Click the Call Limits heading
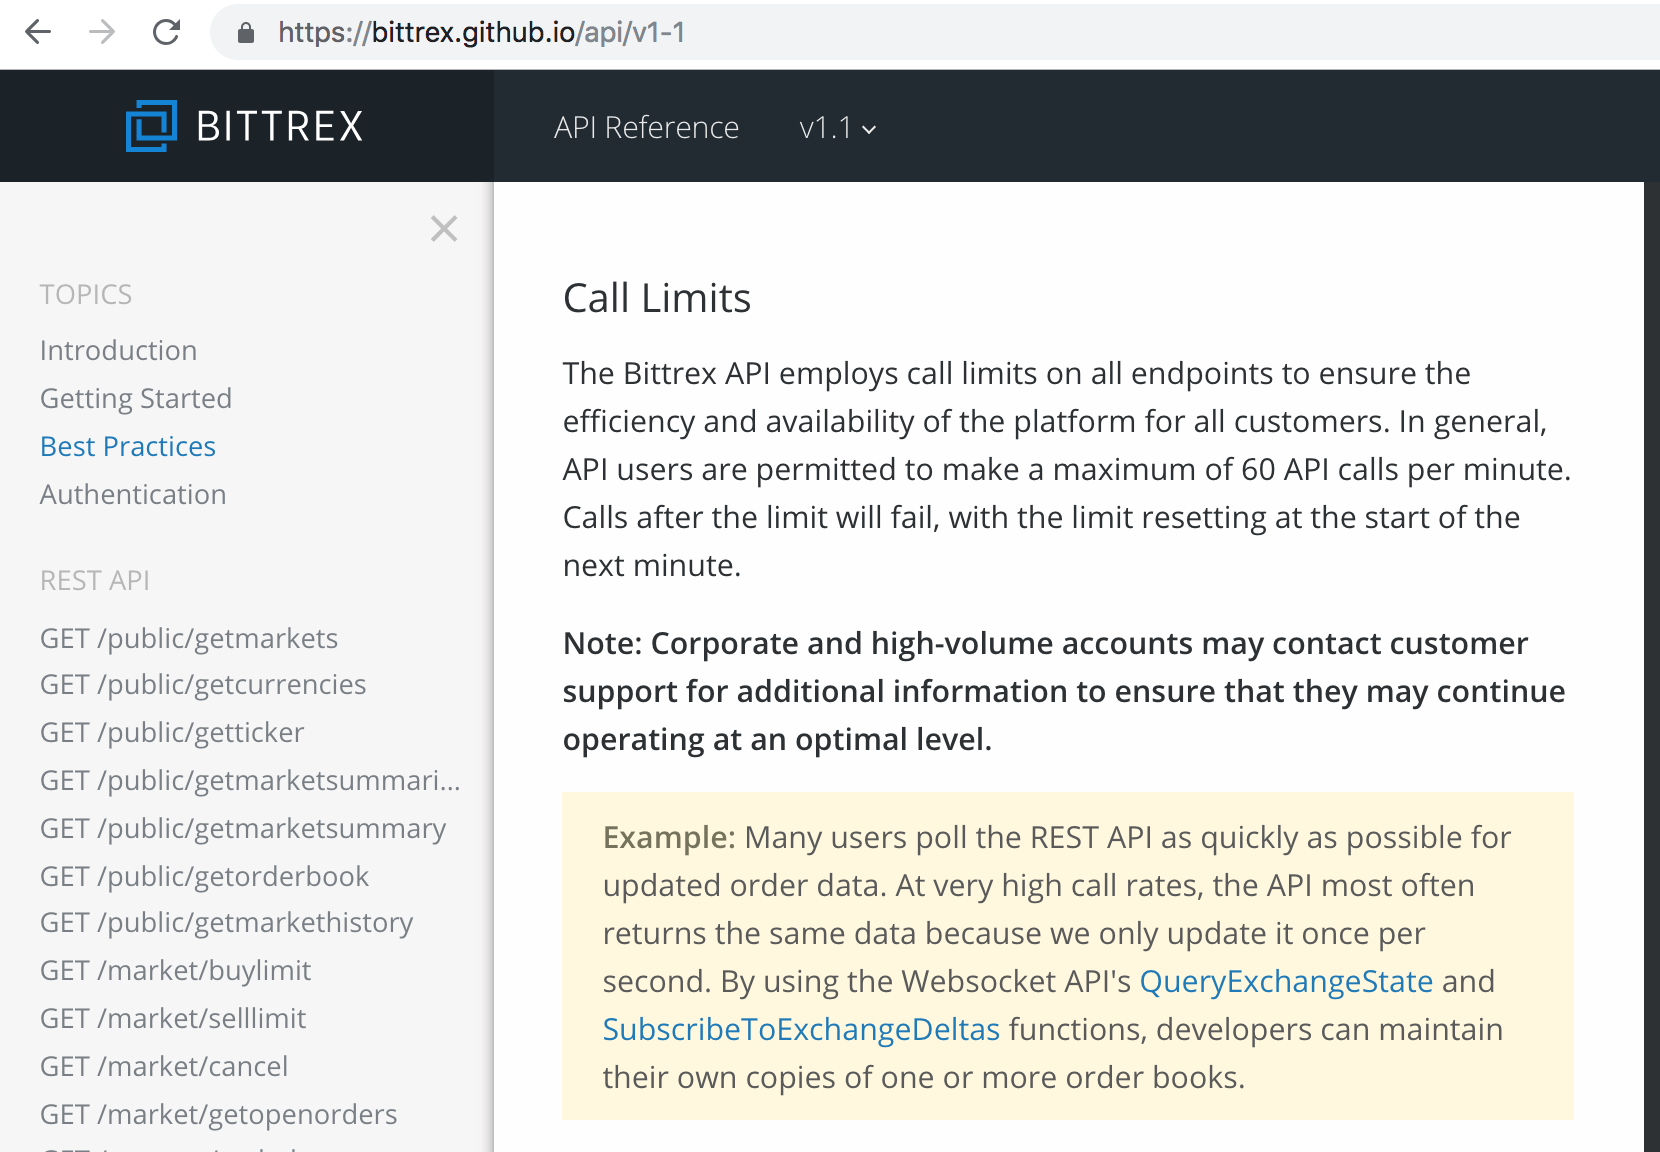Image resolution: width=1660 pixels, height=1152 pixels. click(657, 298)
